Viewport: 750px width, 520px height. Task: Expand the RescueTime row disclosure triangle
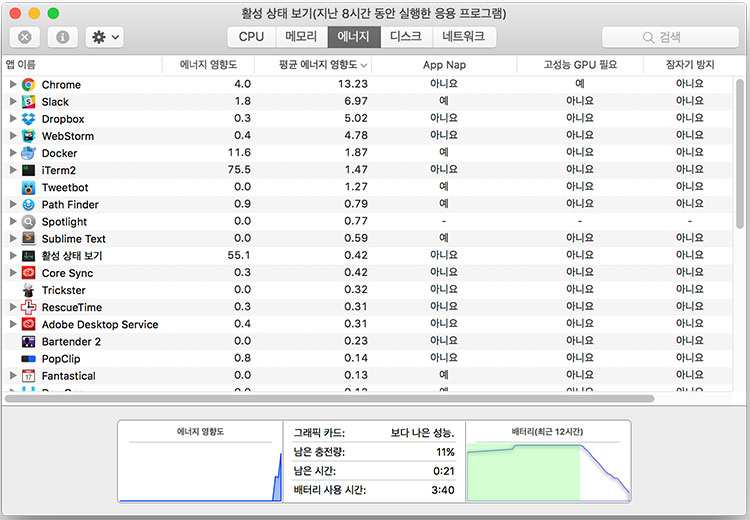[13, 307]
